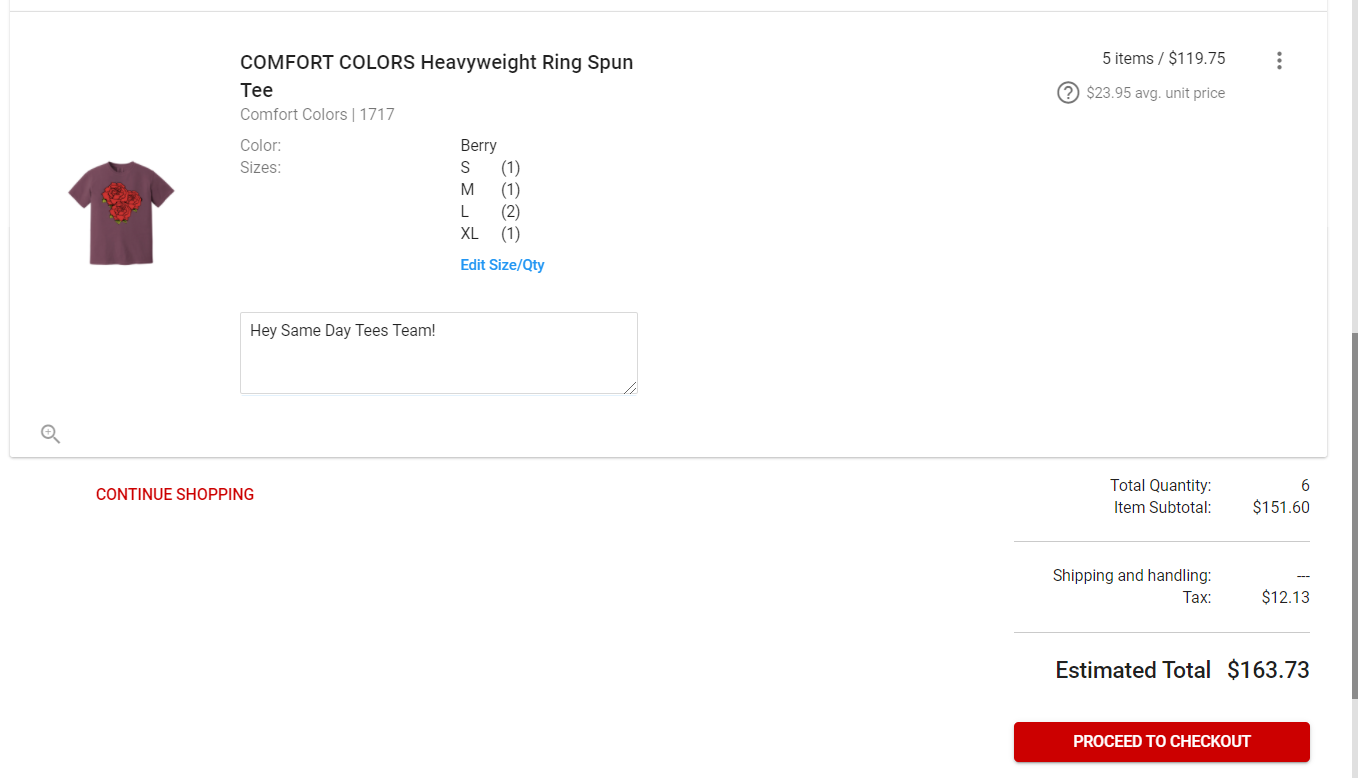The height and width of the screenshot is (778, 1365).
Task: Click the magnifier zoom icon below shirt
Action: point(51,434)
